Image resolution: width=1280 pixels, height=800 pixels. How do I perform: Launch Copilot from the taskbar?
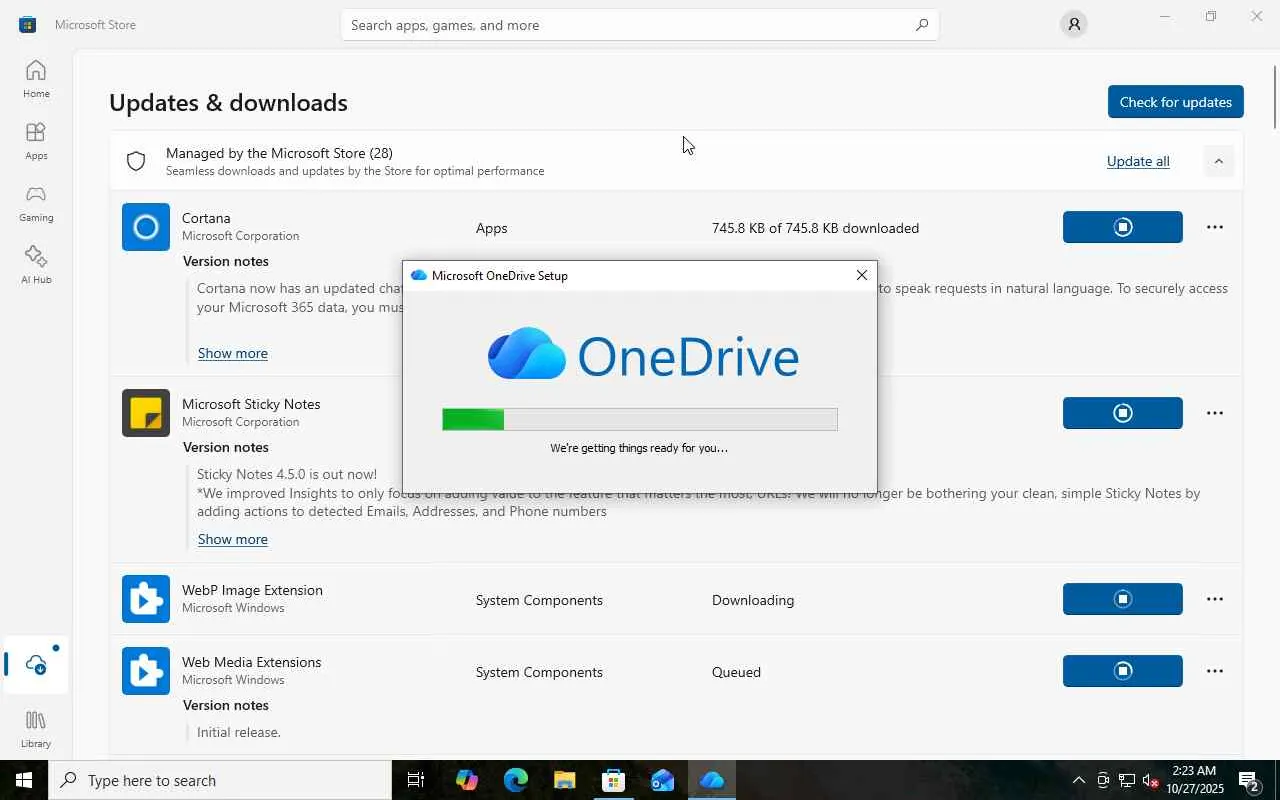click(466, 780)
